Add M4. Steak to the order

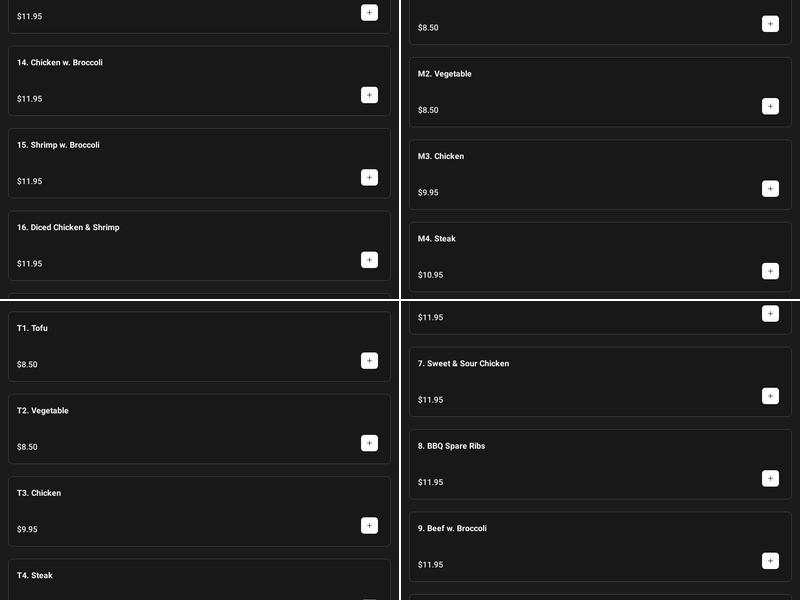point(770,271)
